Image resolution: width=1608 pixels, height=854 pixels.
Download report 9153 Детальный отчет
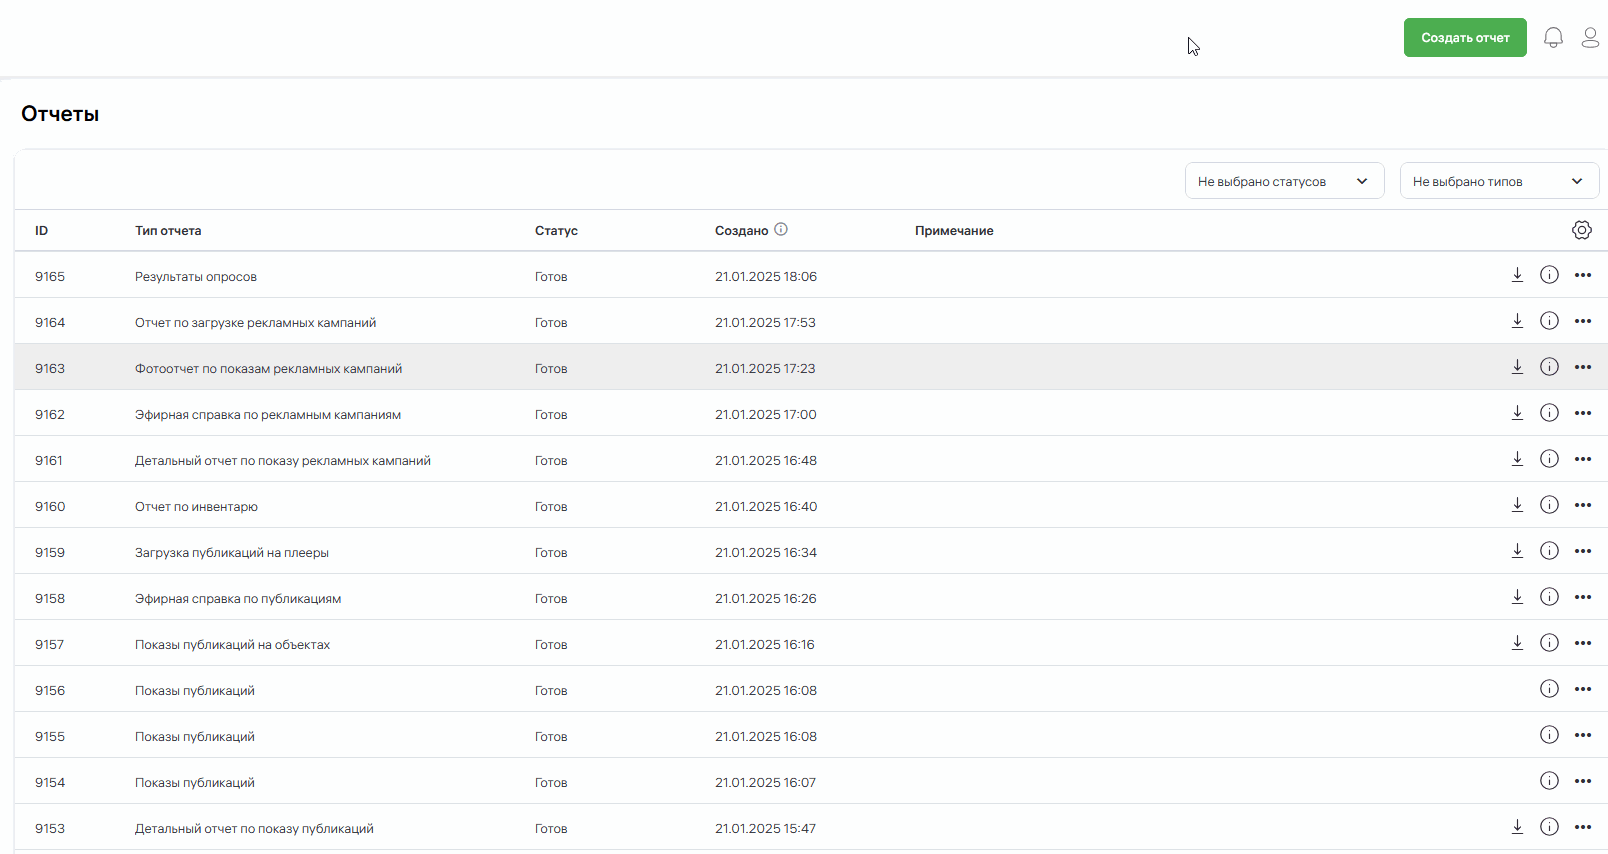(x=1517, y=827)
